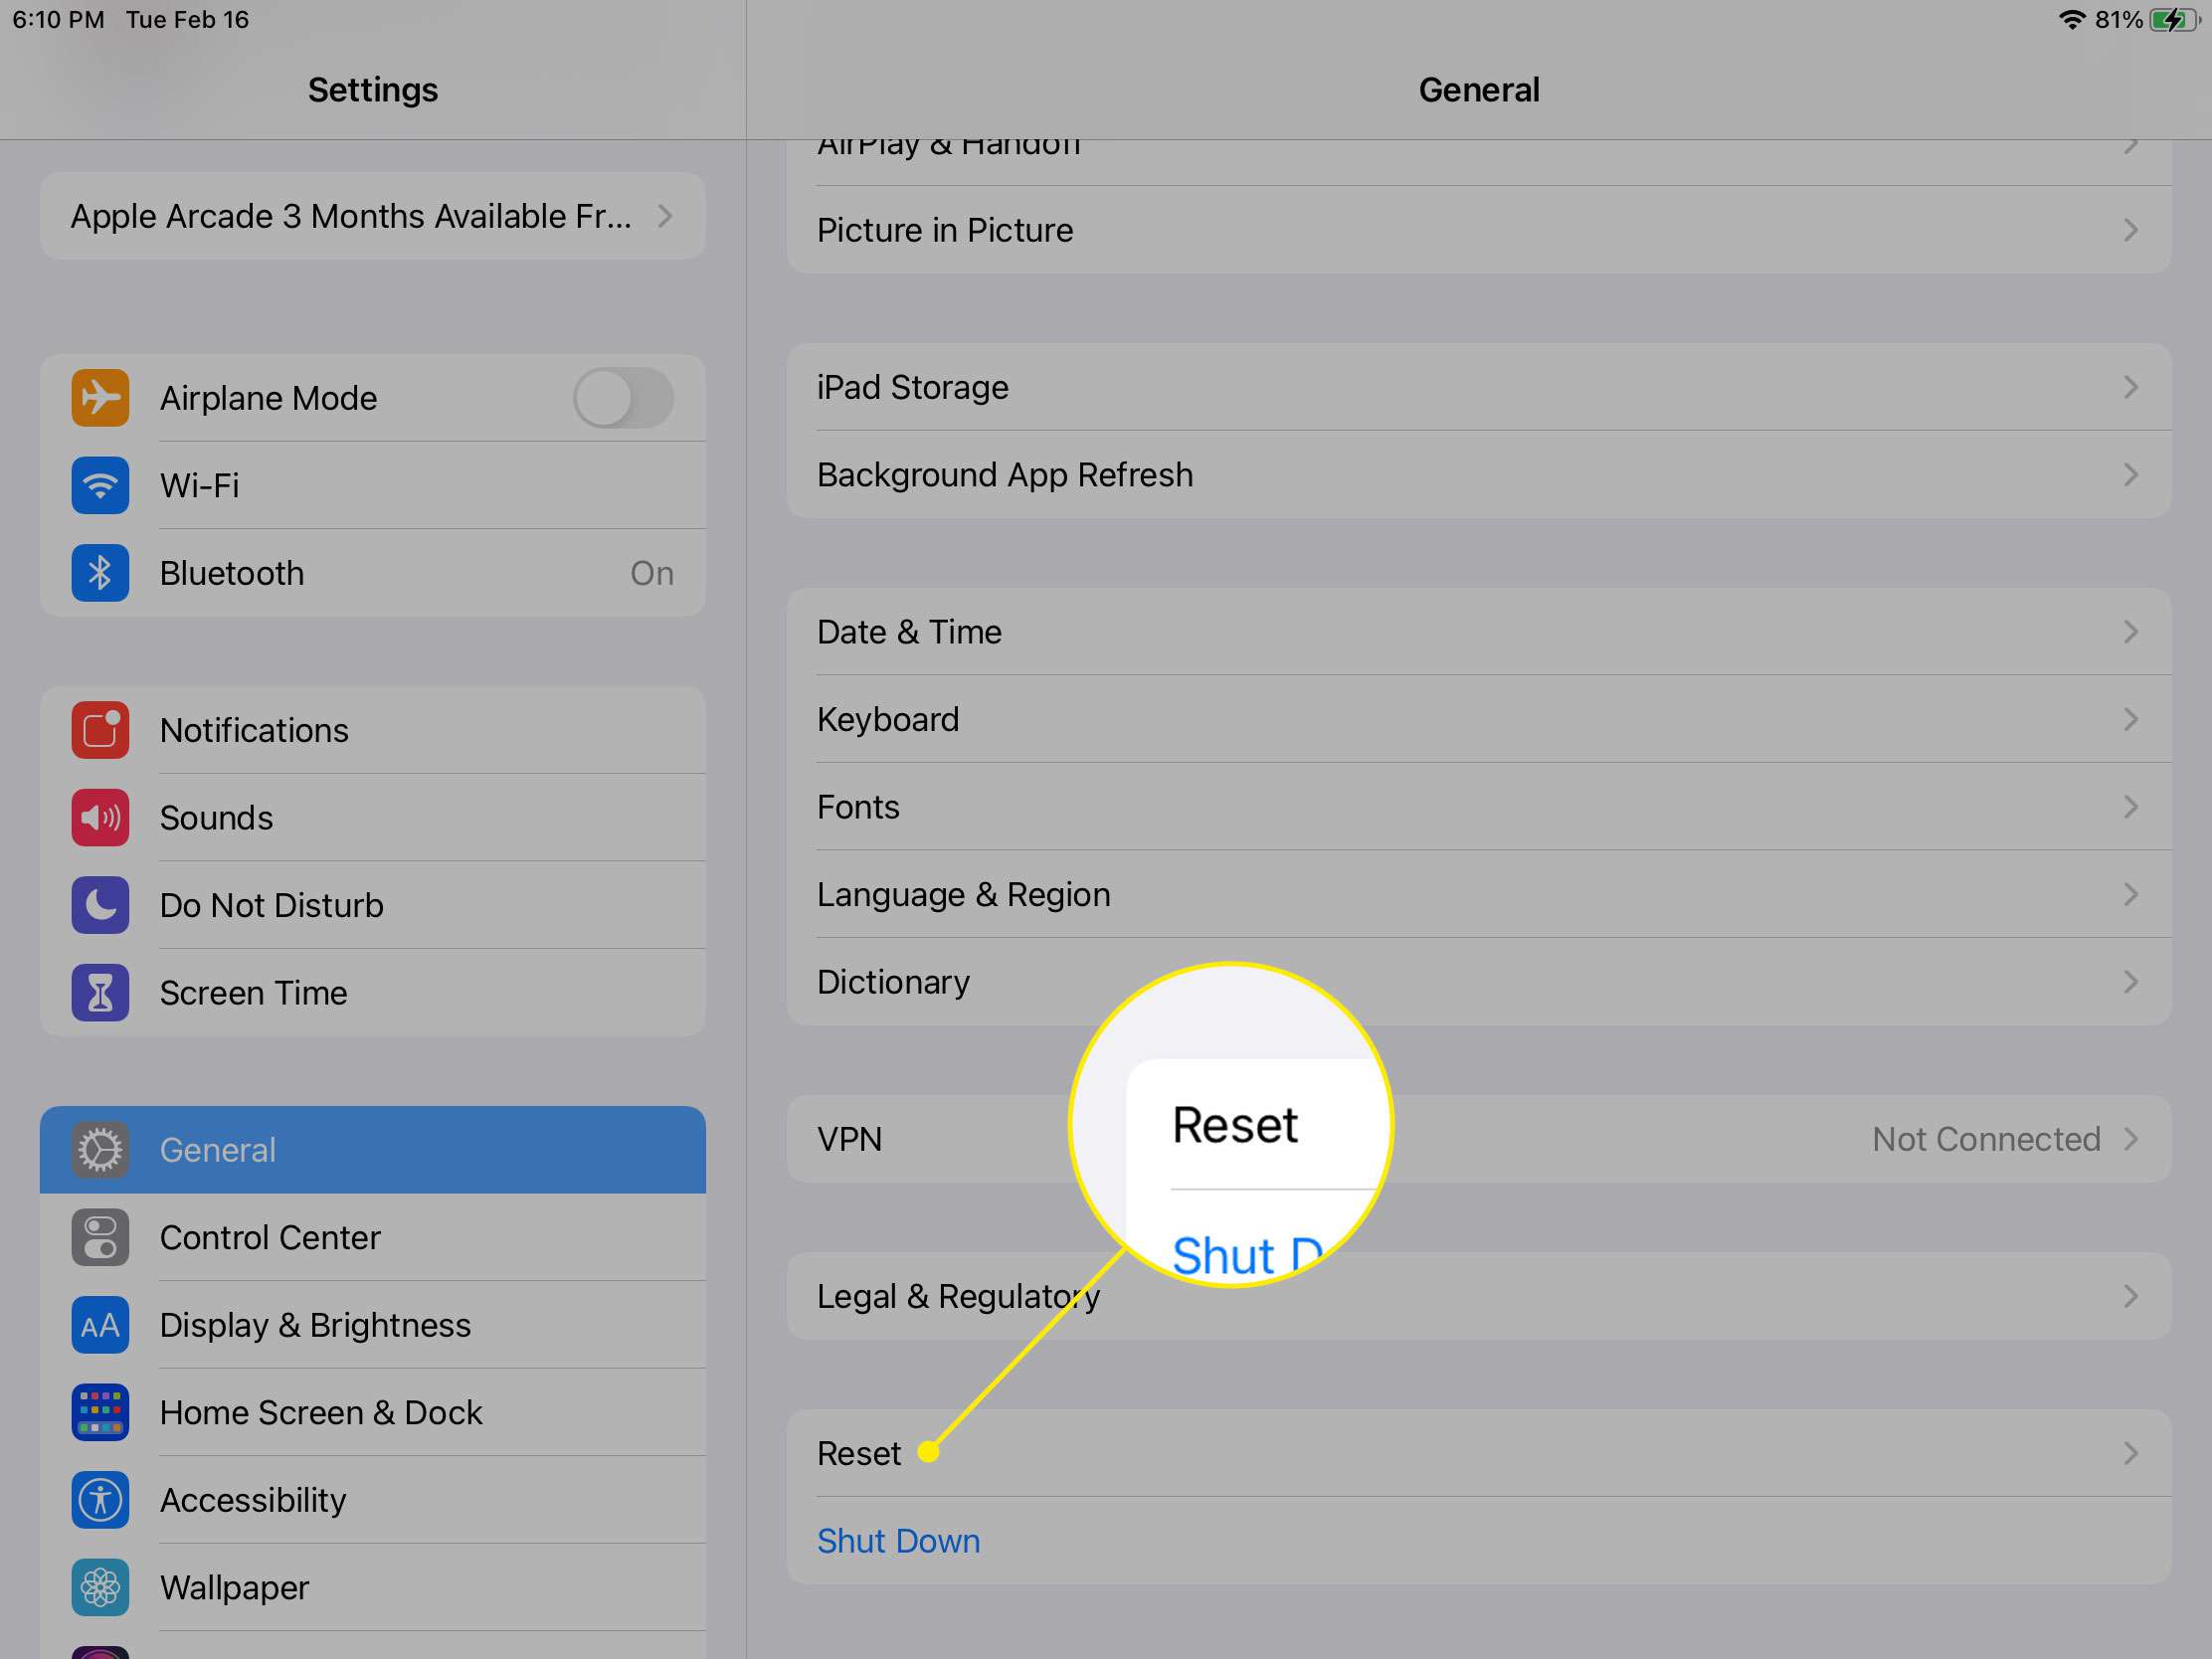Tap the Airplane Mode icon

97,397
